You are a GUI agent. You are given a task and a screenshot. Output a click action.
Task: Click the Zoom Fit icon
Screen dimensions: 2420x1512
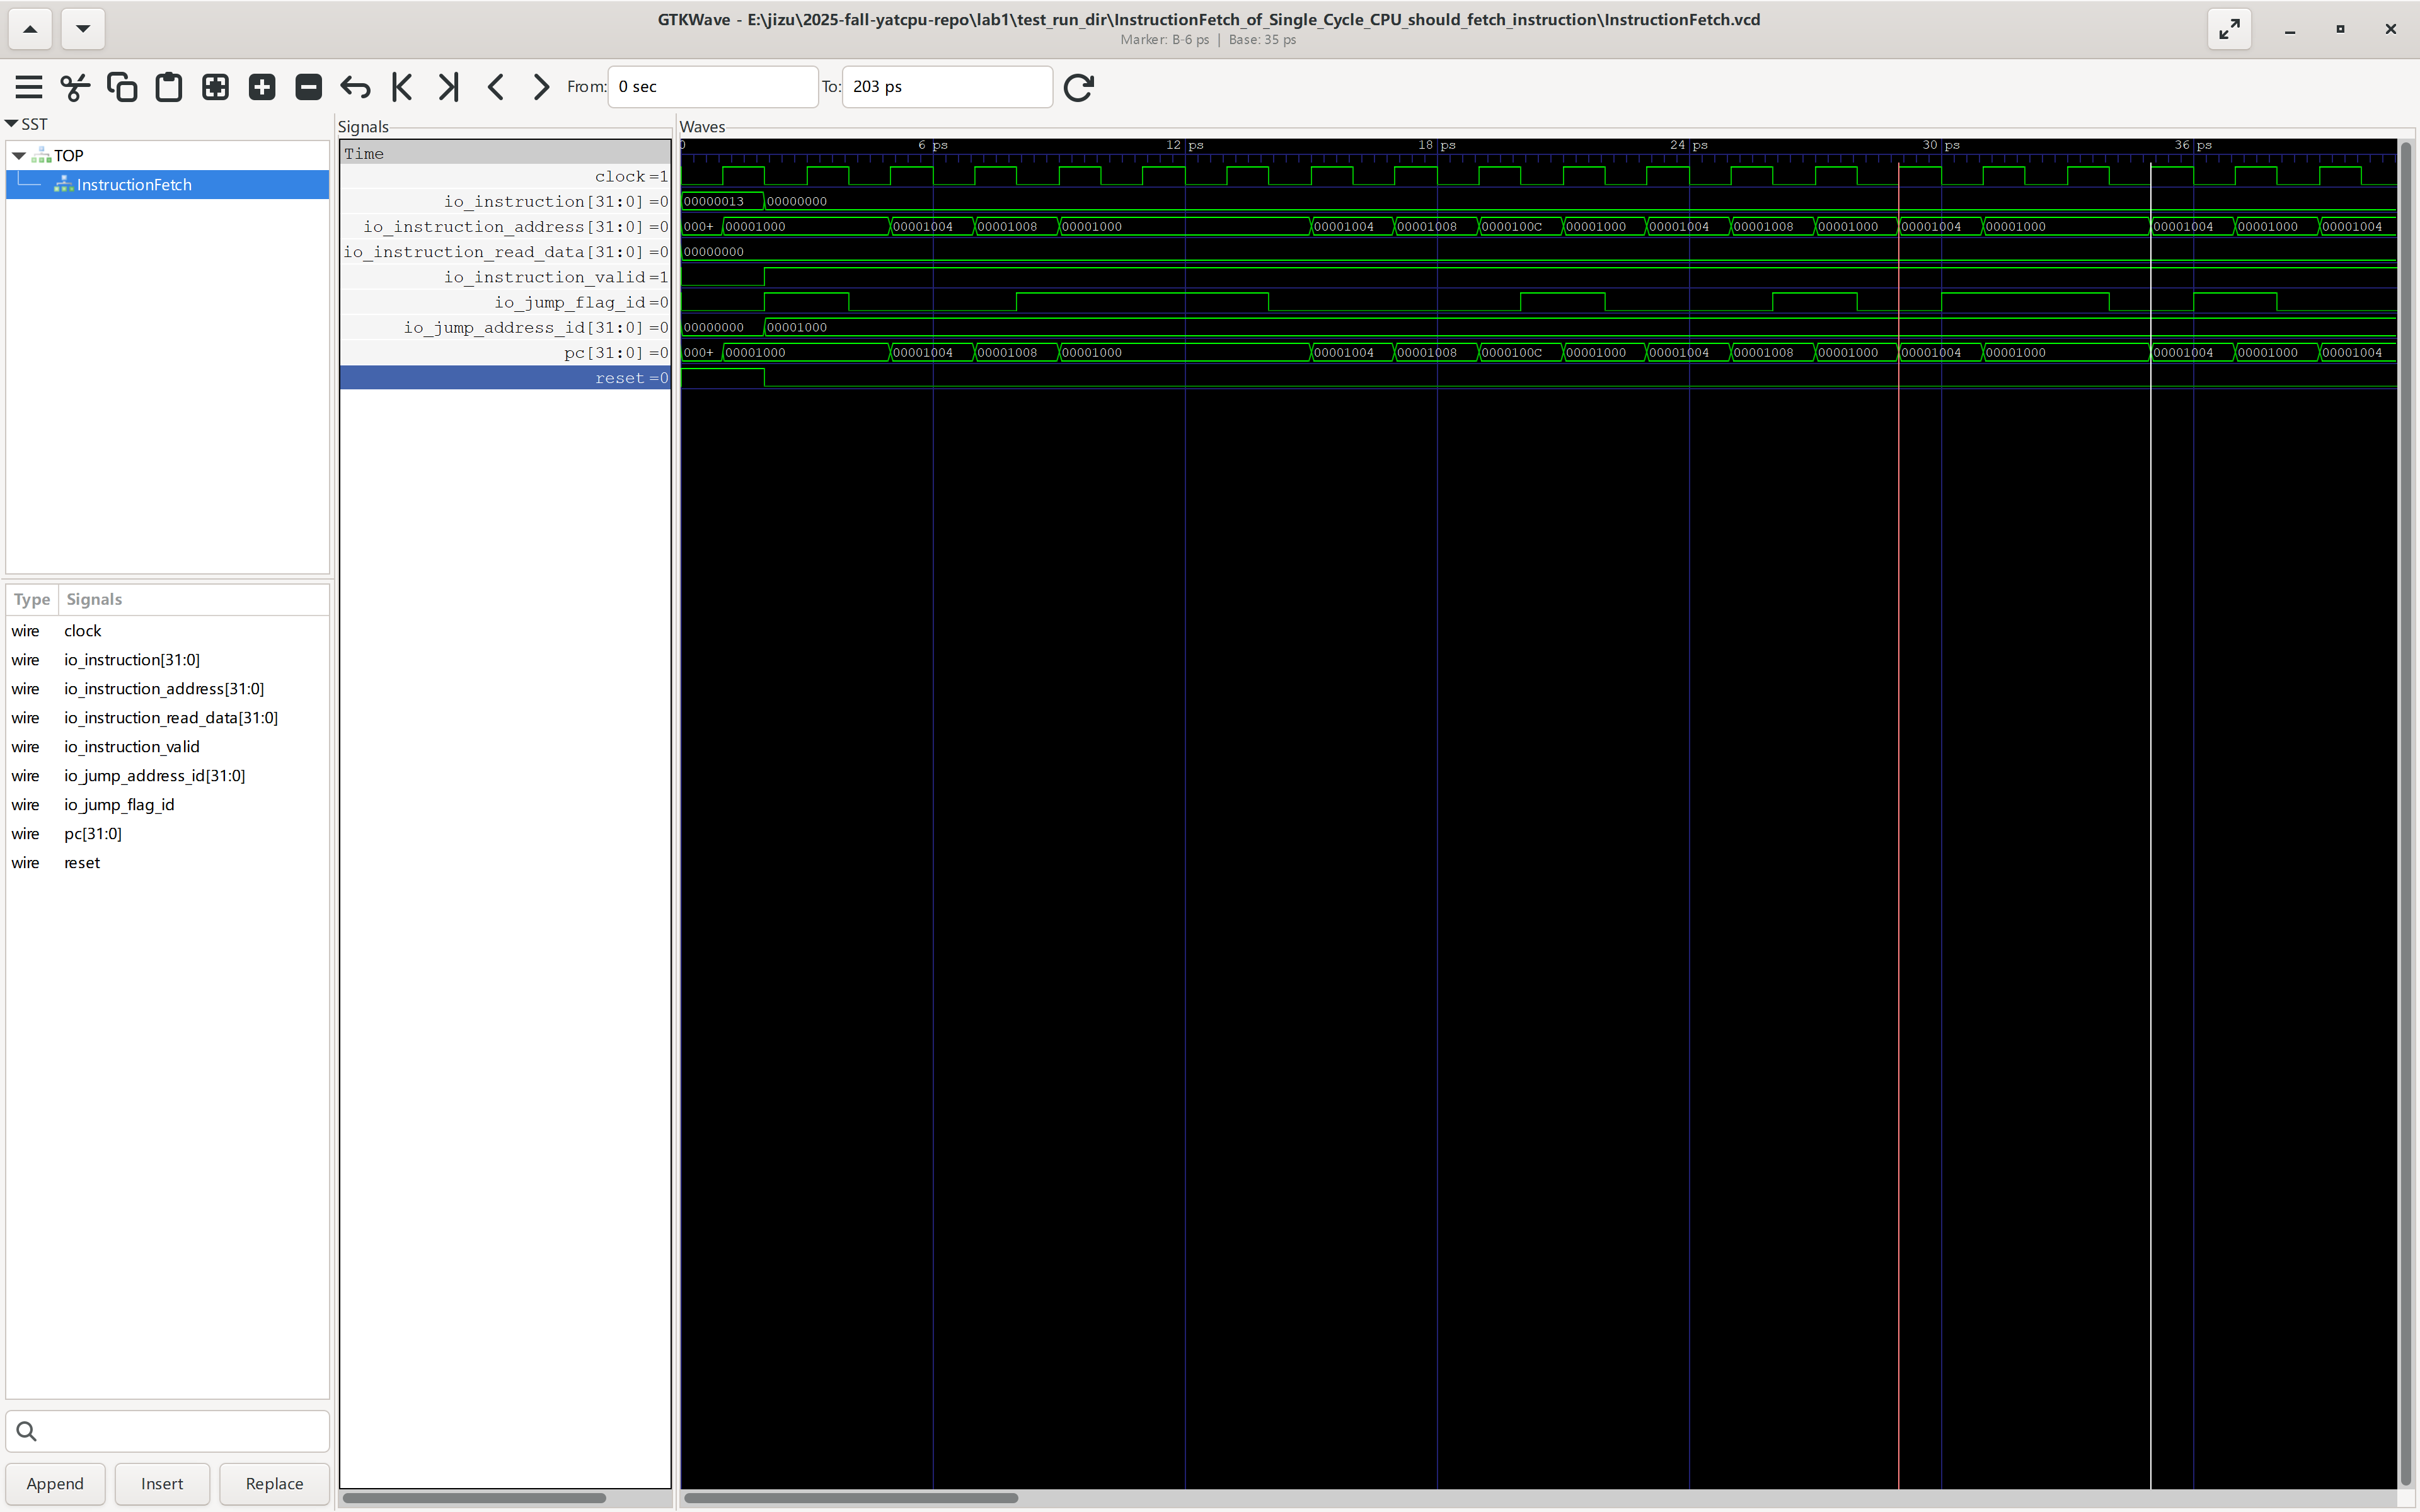coord(215,87)
